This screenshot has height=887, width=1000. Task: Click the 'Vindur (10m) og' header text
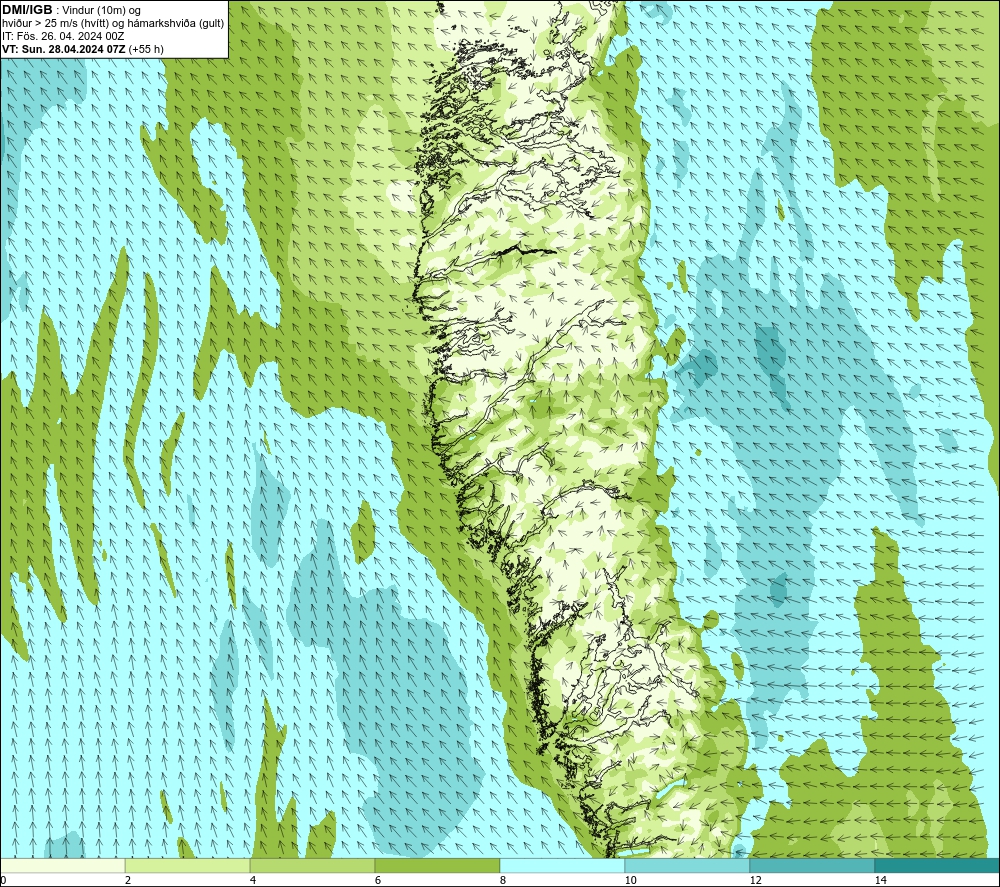click(x=101, y=11)
